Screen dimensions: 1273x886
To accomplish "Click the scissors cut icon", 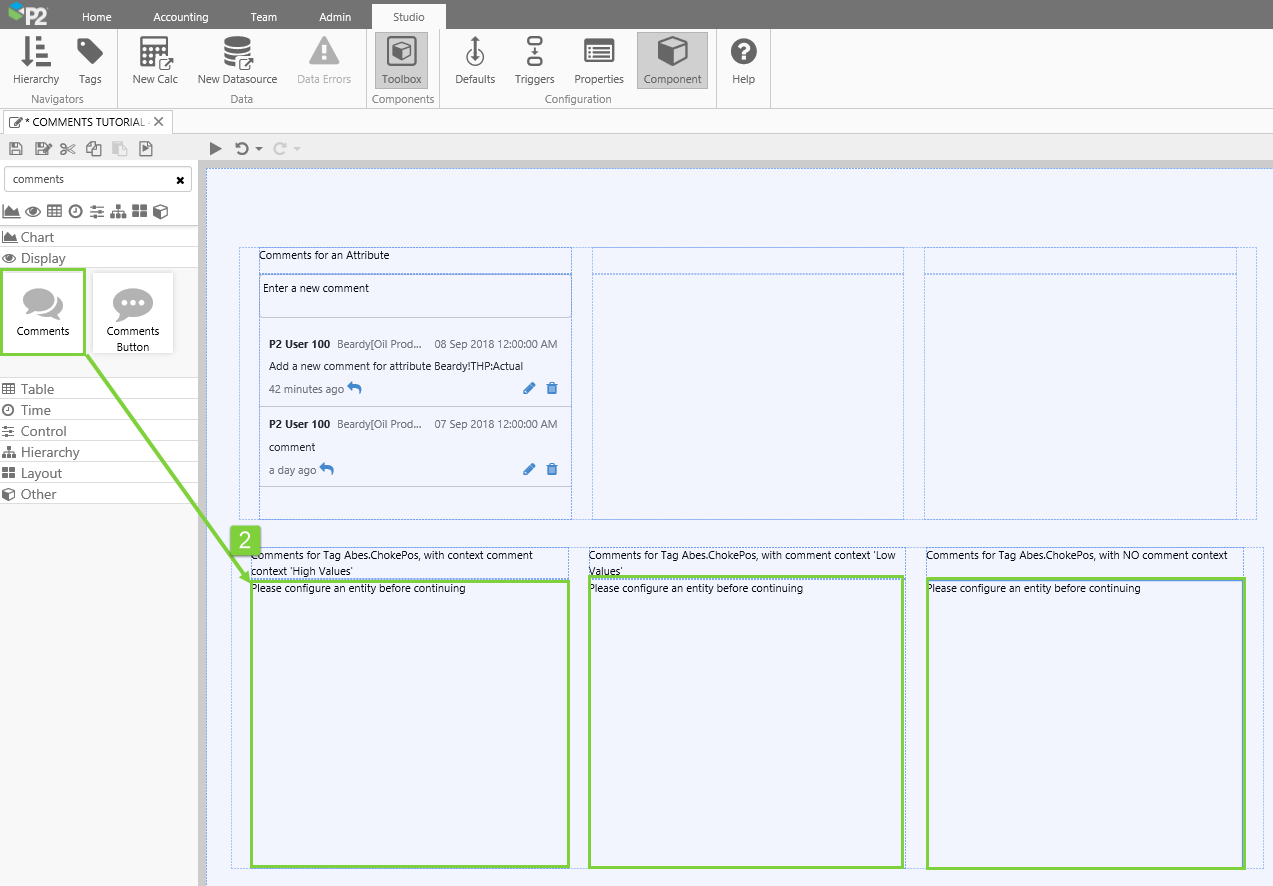I will coord(68,149).
